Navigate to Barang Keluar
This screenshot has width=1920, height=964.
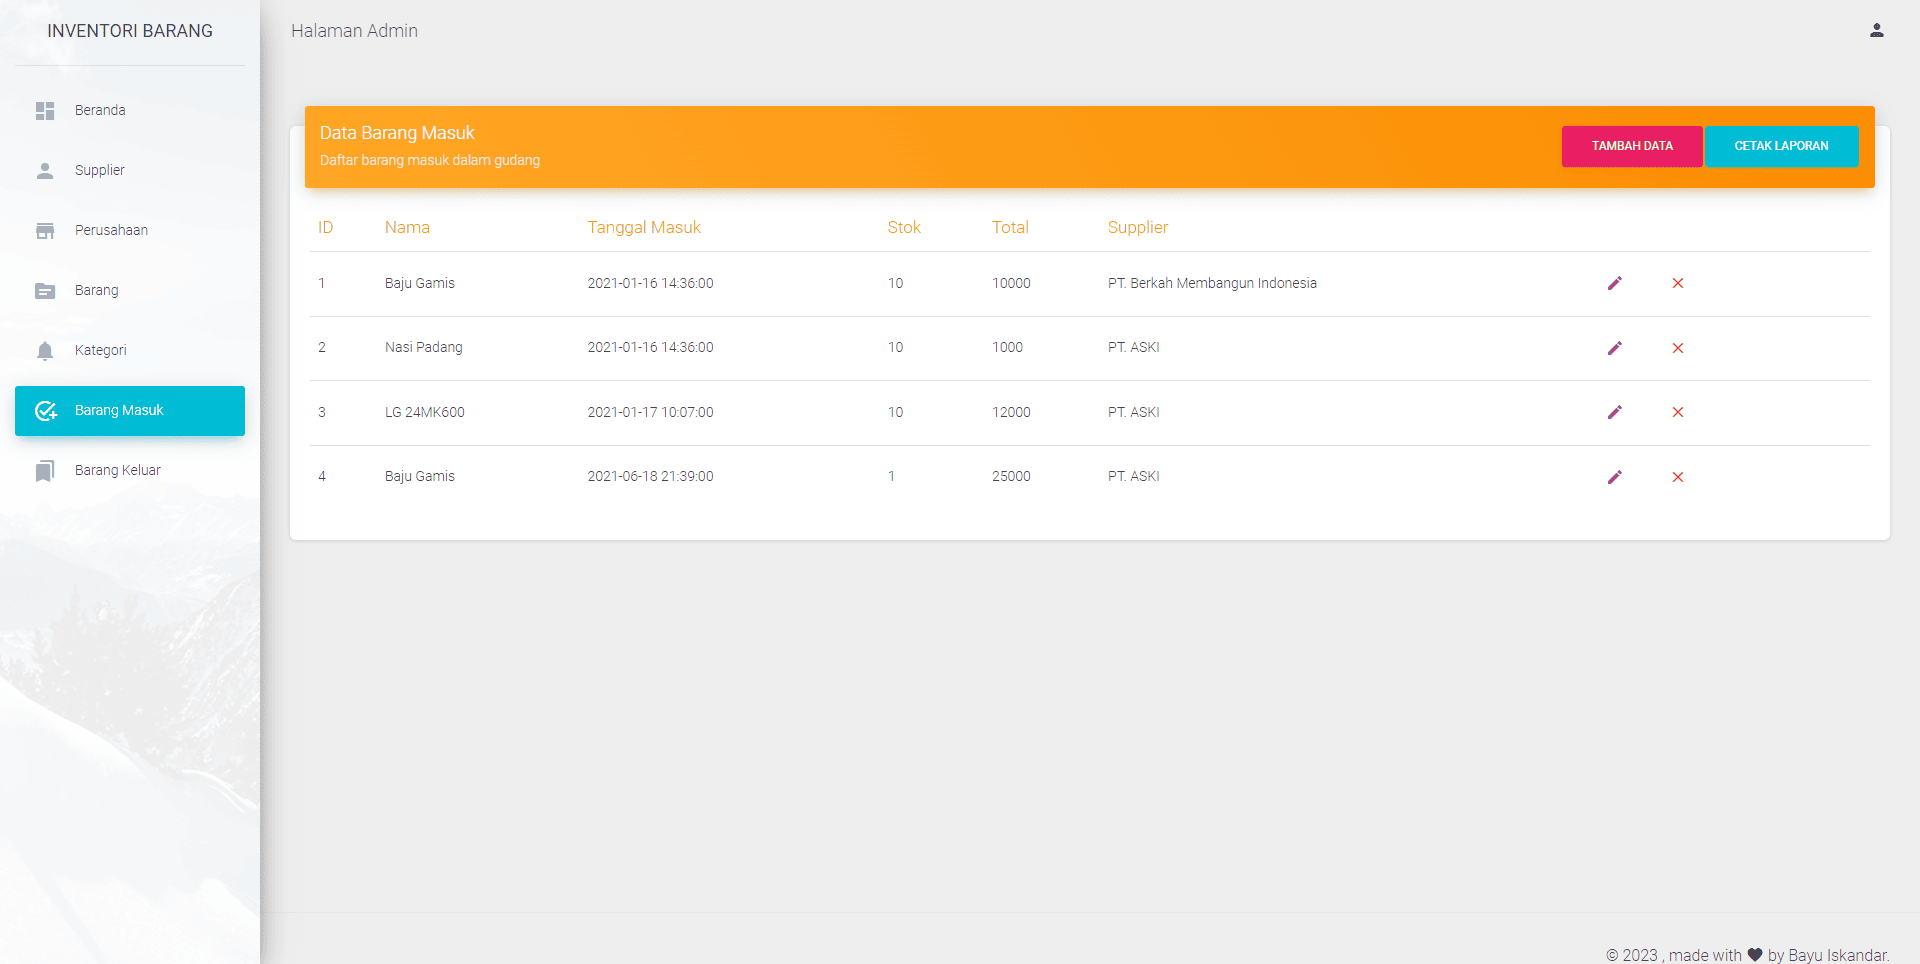(x=130, y=471)
